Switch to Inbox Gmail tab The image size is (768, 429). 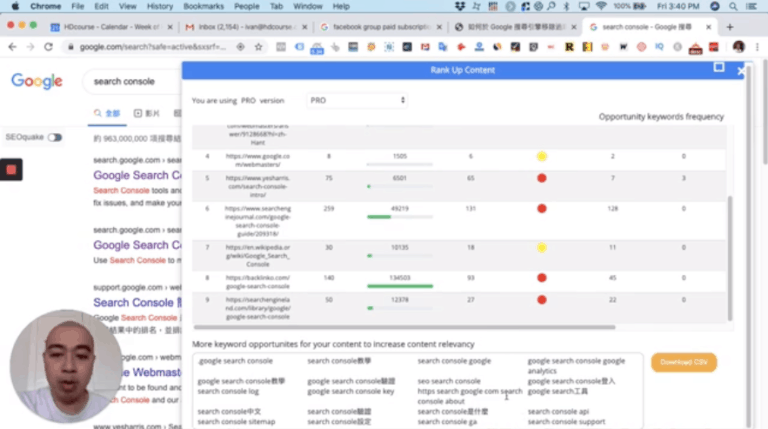tap(246, 27)
